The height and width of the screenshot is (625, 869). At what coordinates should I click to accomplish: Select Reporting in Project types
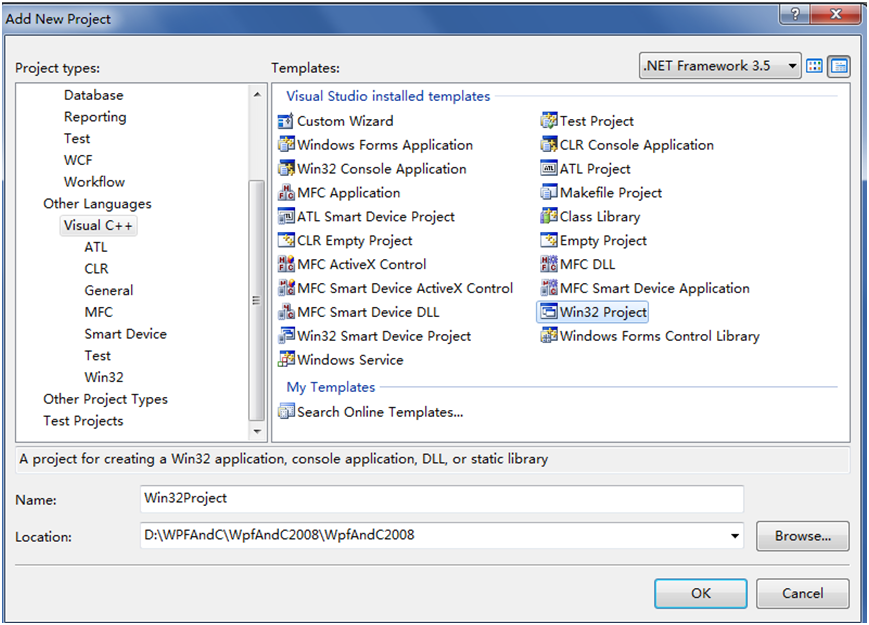pos(95,117)
